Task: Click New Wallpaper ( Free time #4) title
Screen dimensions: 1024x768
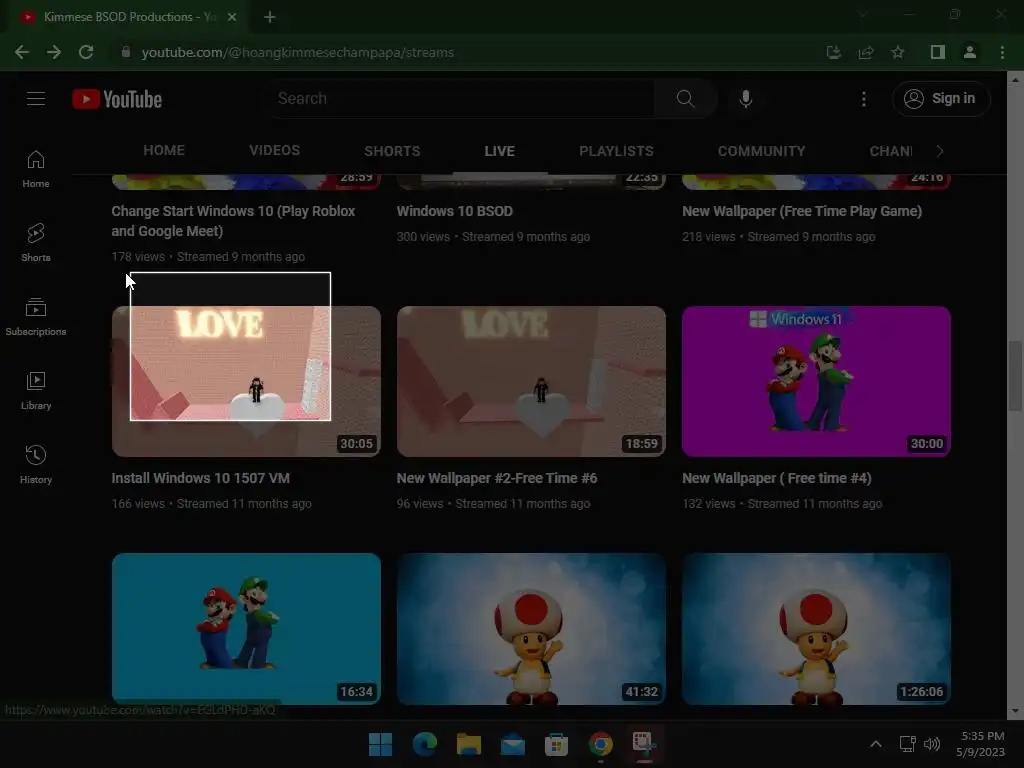Action: 776,478
